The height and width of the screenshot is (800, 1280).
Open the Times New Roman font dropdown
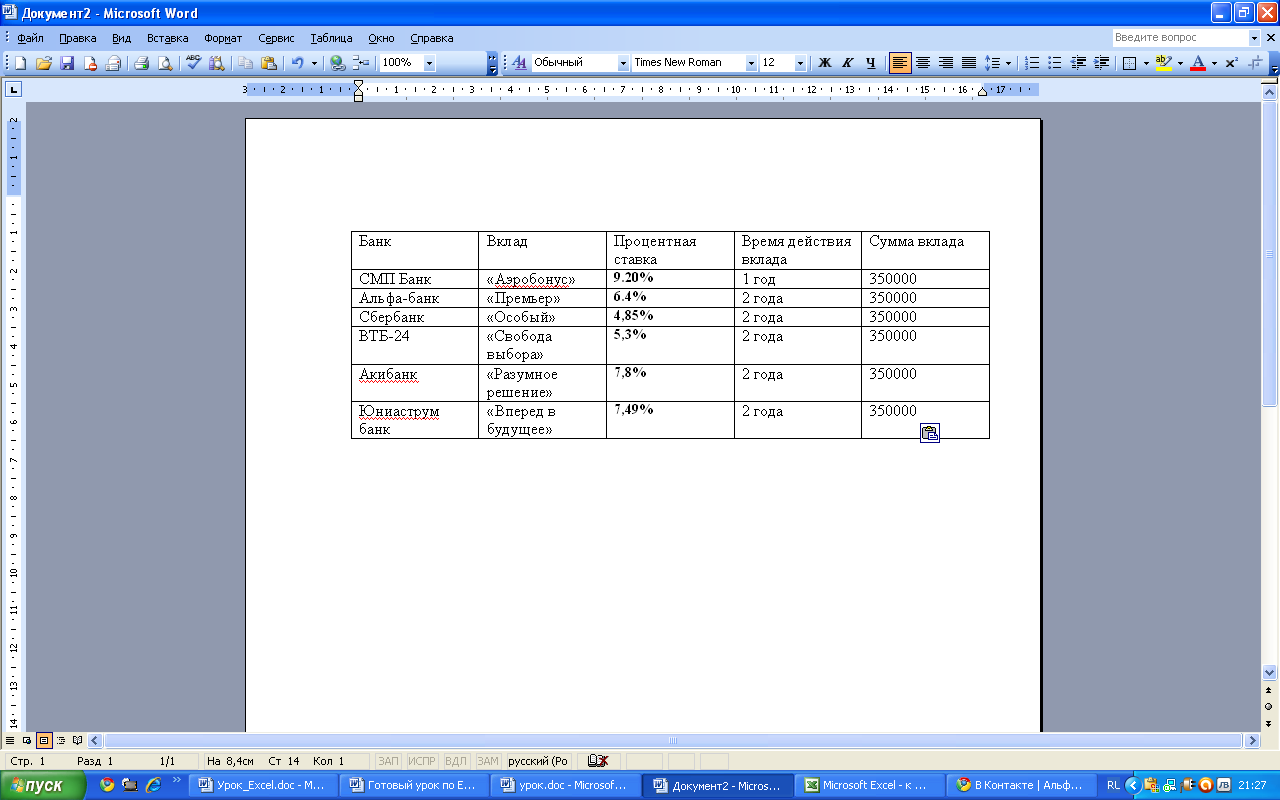(751, 62)
